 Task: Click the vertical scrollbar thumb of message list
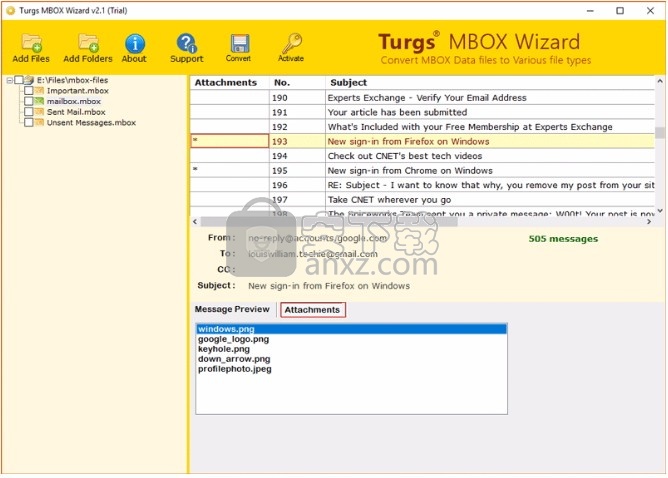(660, 132)
